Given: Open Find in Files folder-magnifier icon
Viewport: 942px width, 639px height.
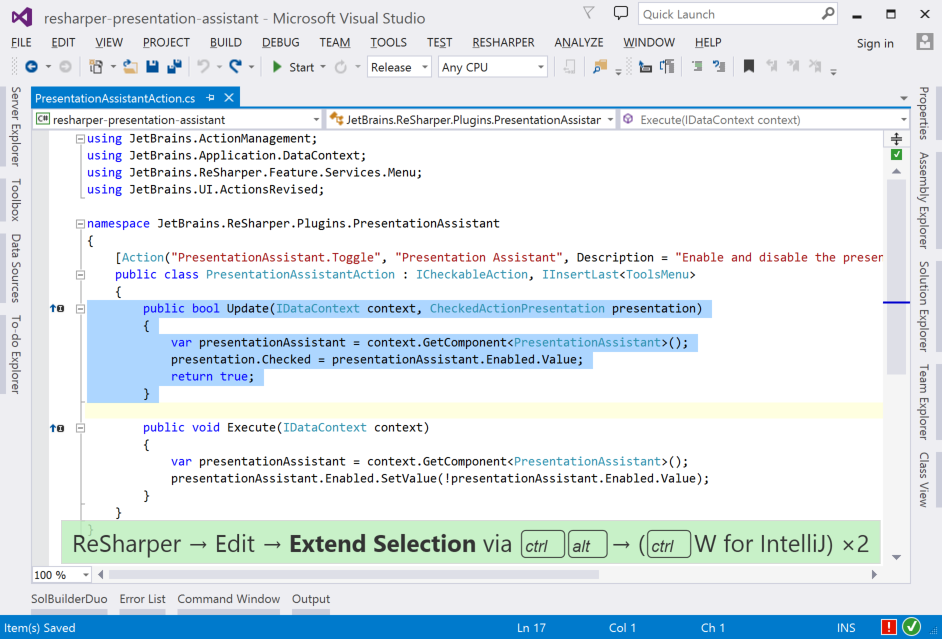Looking at the screenshot, I should click(600, 67).
